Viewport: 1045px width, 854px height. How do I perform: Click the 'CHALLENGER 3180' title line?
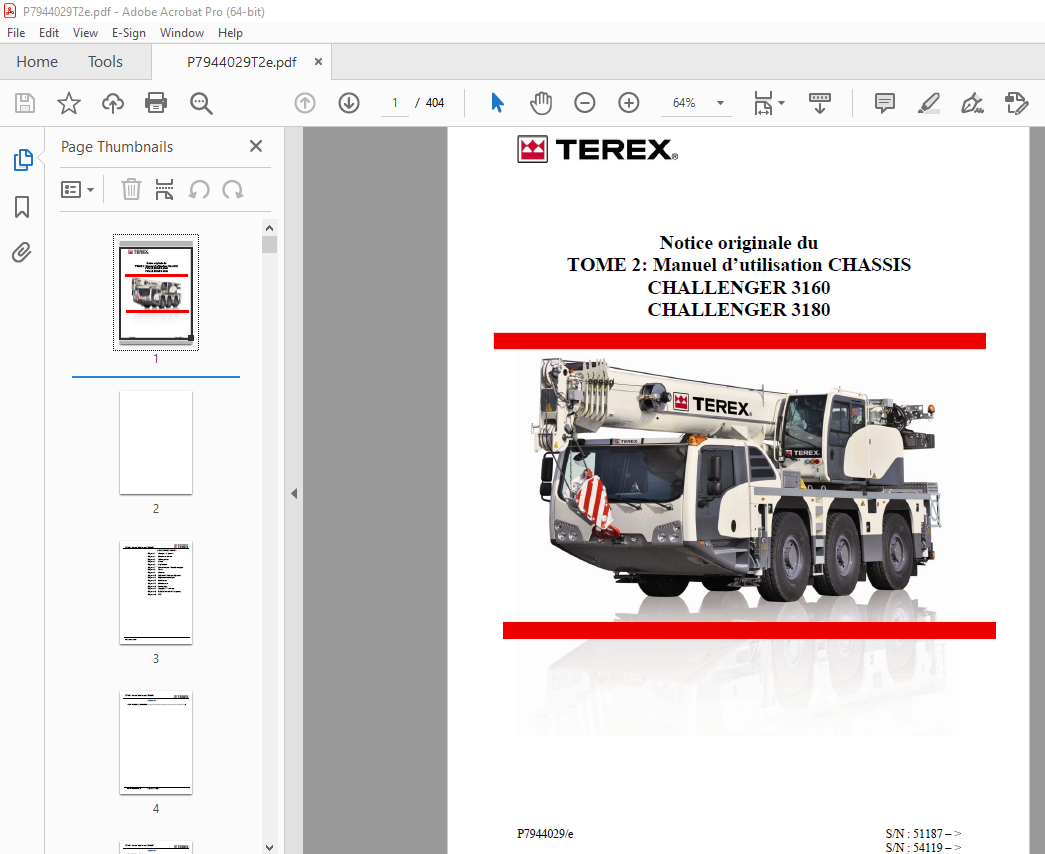click(738, 309)
